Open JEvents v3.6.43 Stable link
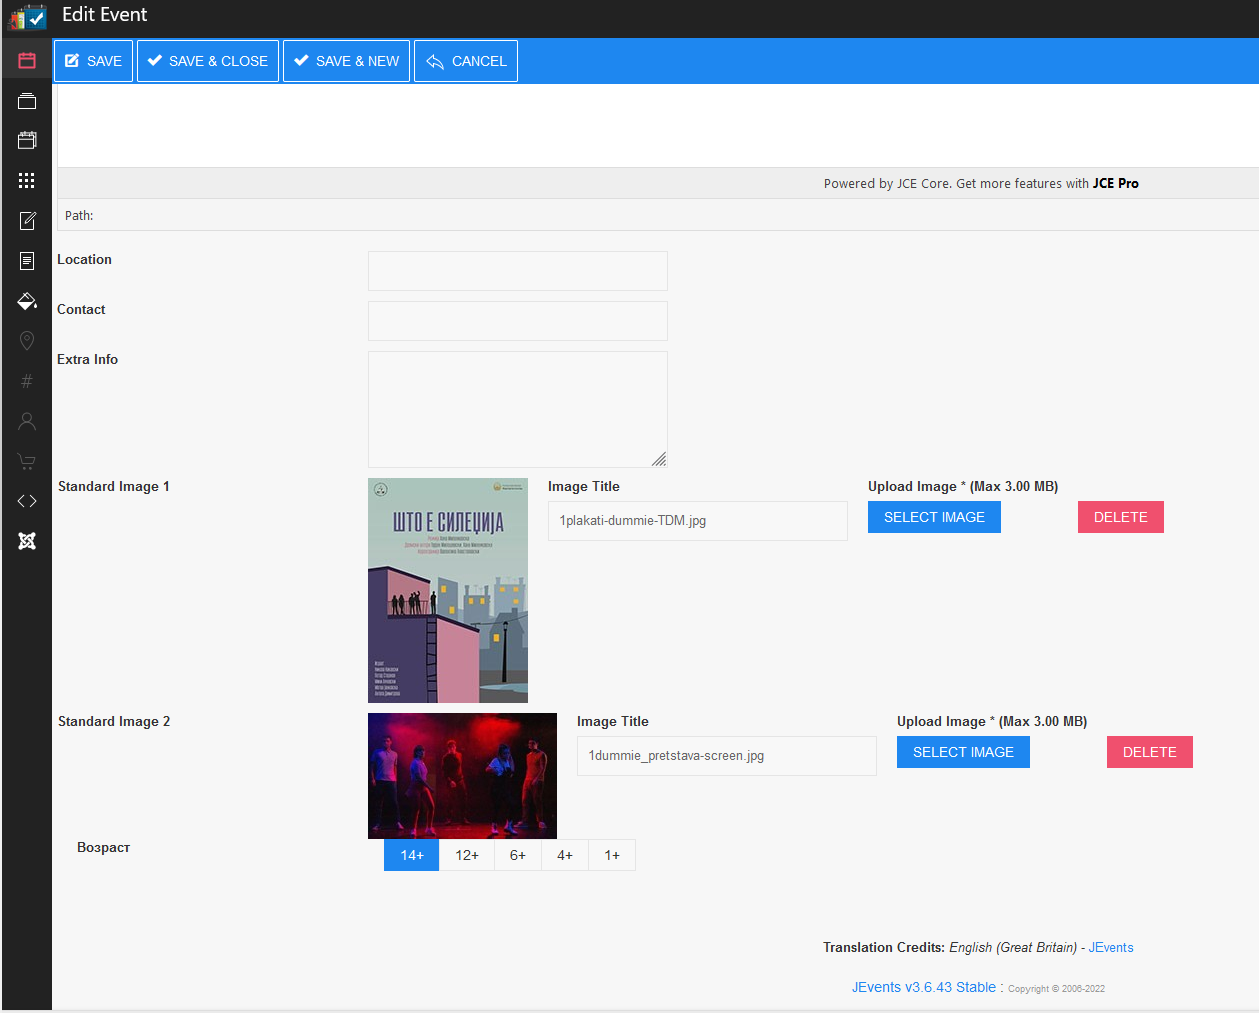The width and height of the screenshot is (1259, 1013). coord(924,987)
